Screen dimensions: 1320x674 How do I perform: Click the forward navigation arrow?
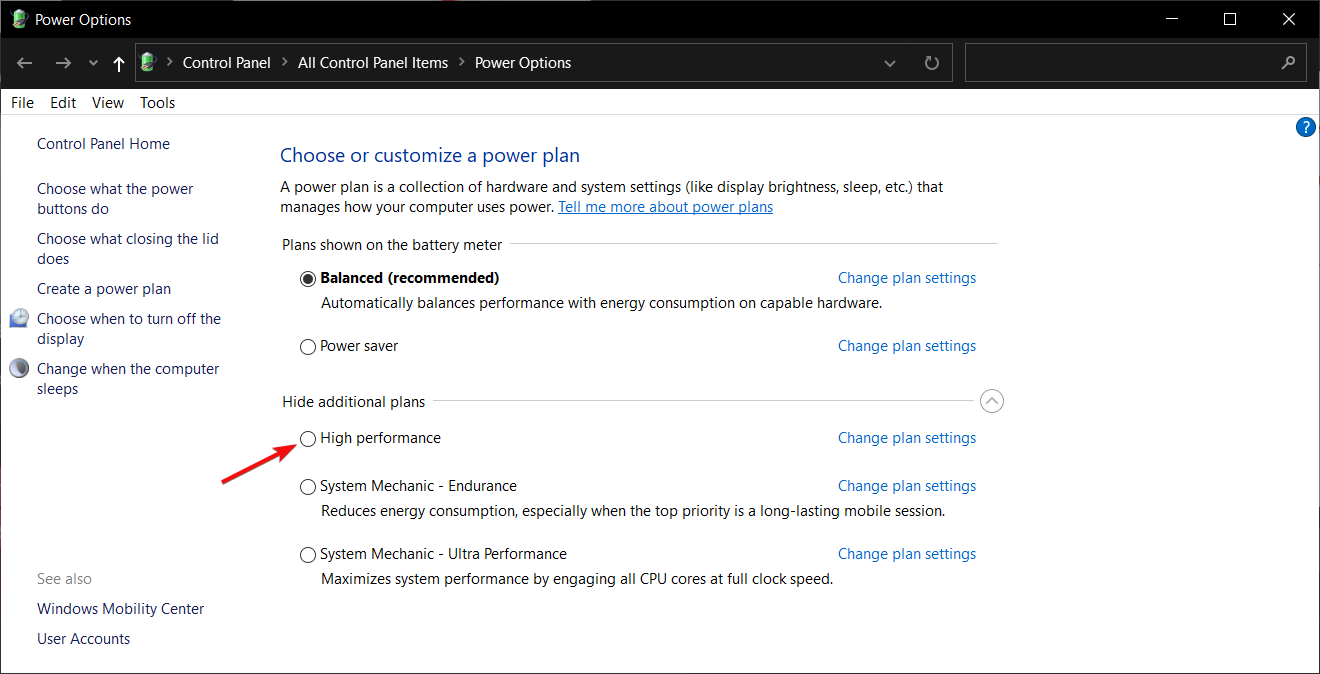click(x=63, y=63)
